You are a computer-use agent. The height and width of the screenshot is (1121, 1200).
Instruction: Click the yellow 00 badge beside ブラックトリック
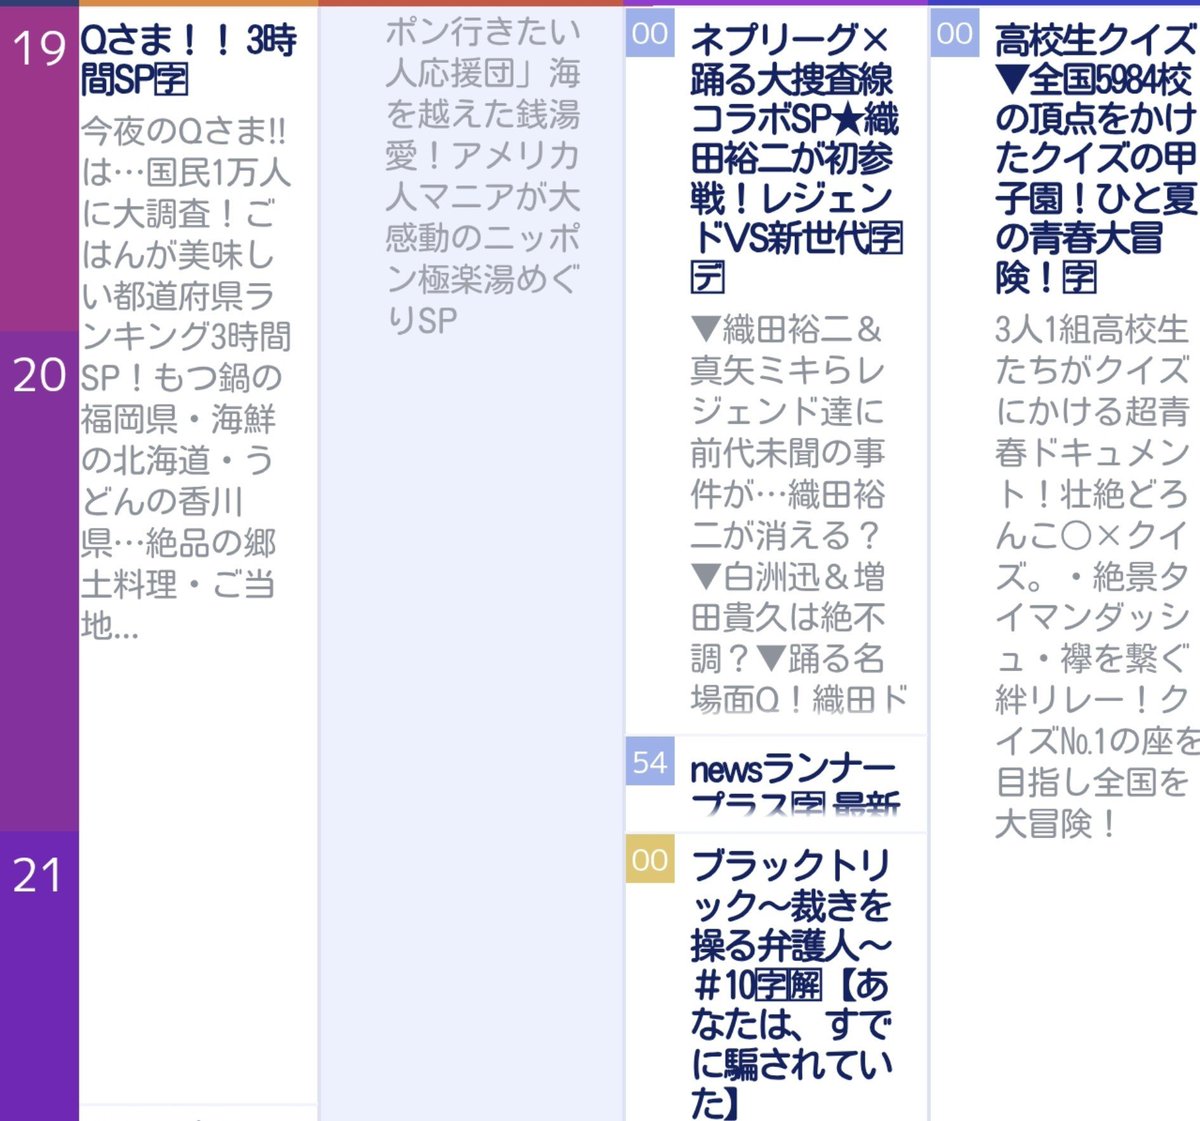tap(650, 859)
